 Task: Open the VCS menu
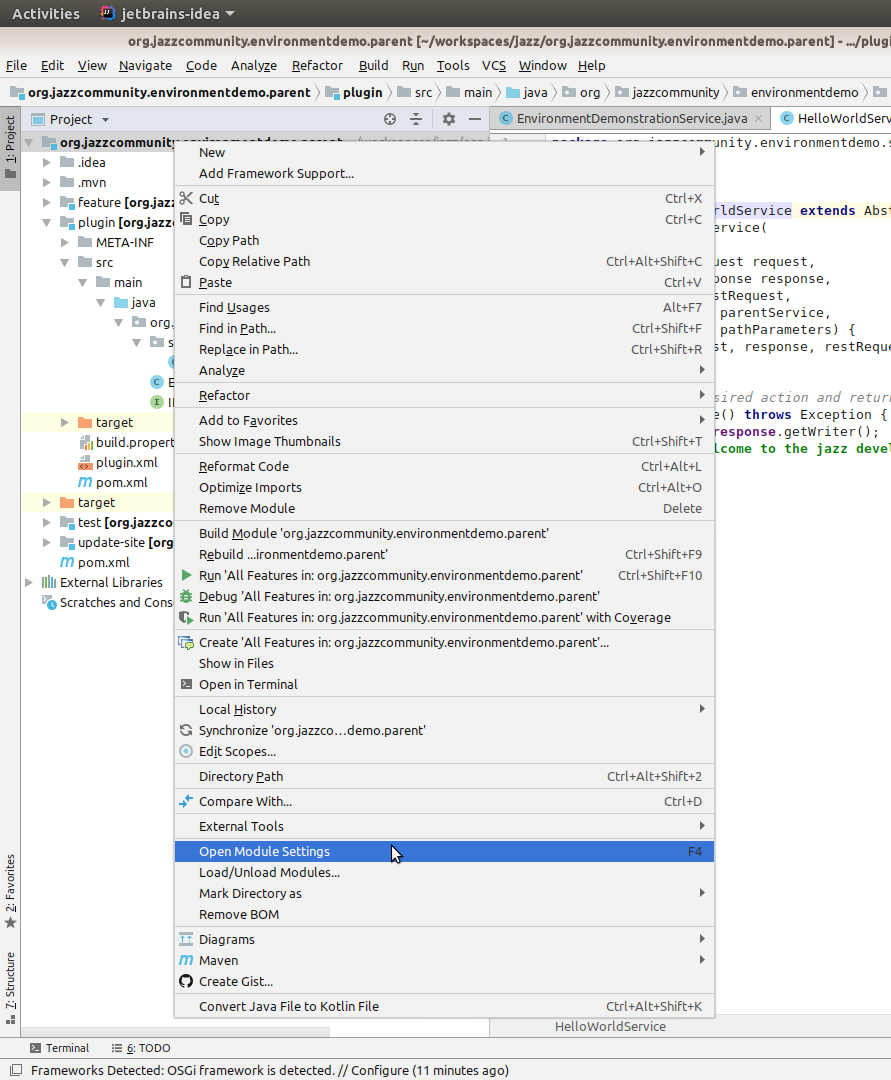point(494,65)
